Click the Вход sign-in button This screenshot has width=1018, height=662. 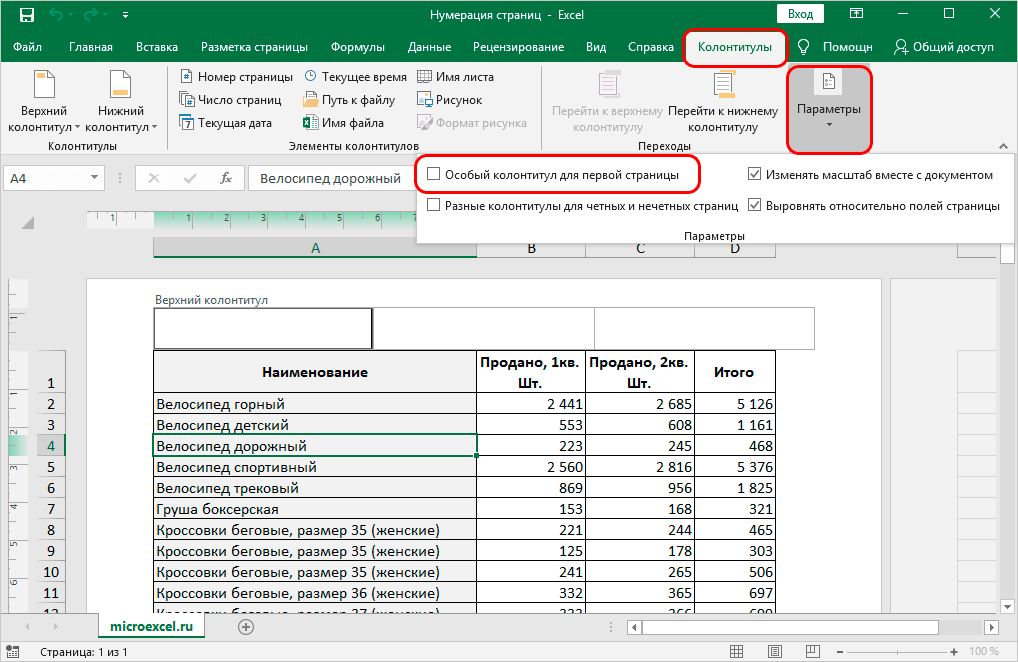(x=801, y=14)
